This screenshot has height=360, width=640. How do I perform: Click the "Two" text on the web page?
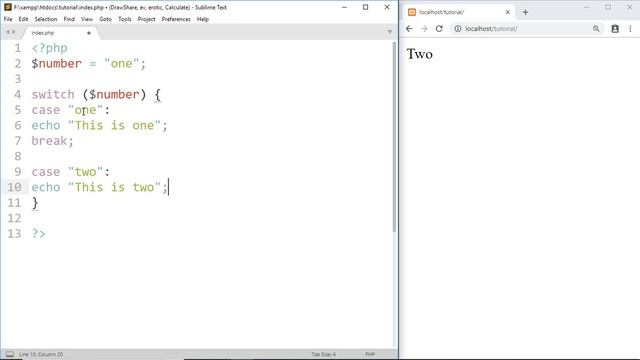click(x=420, y=54)
